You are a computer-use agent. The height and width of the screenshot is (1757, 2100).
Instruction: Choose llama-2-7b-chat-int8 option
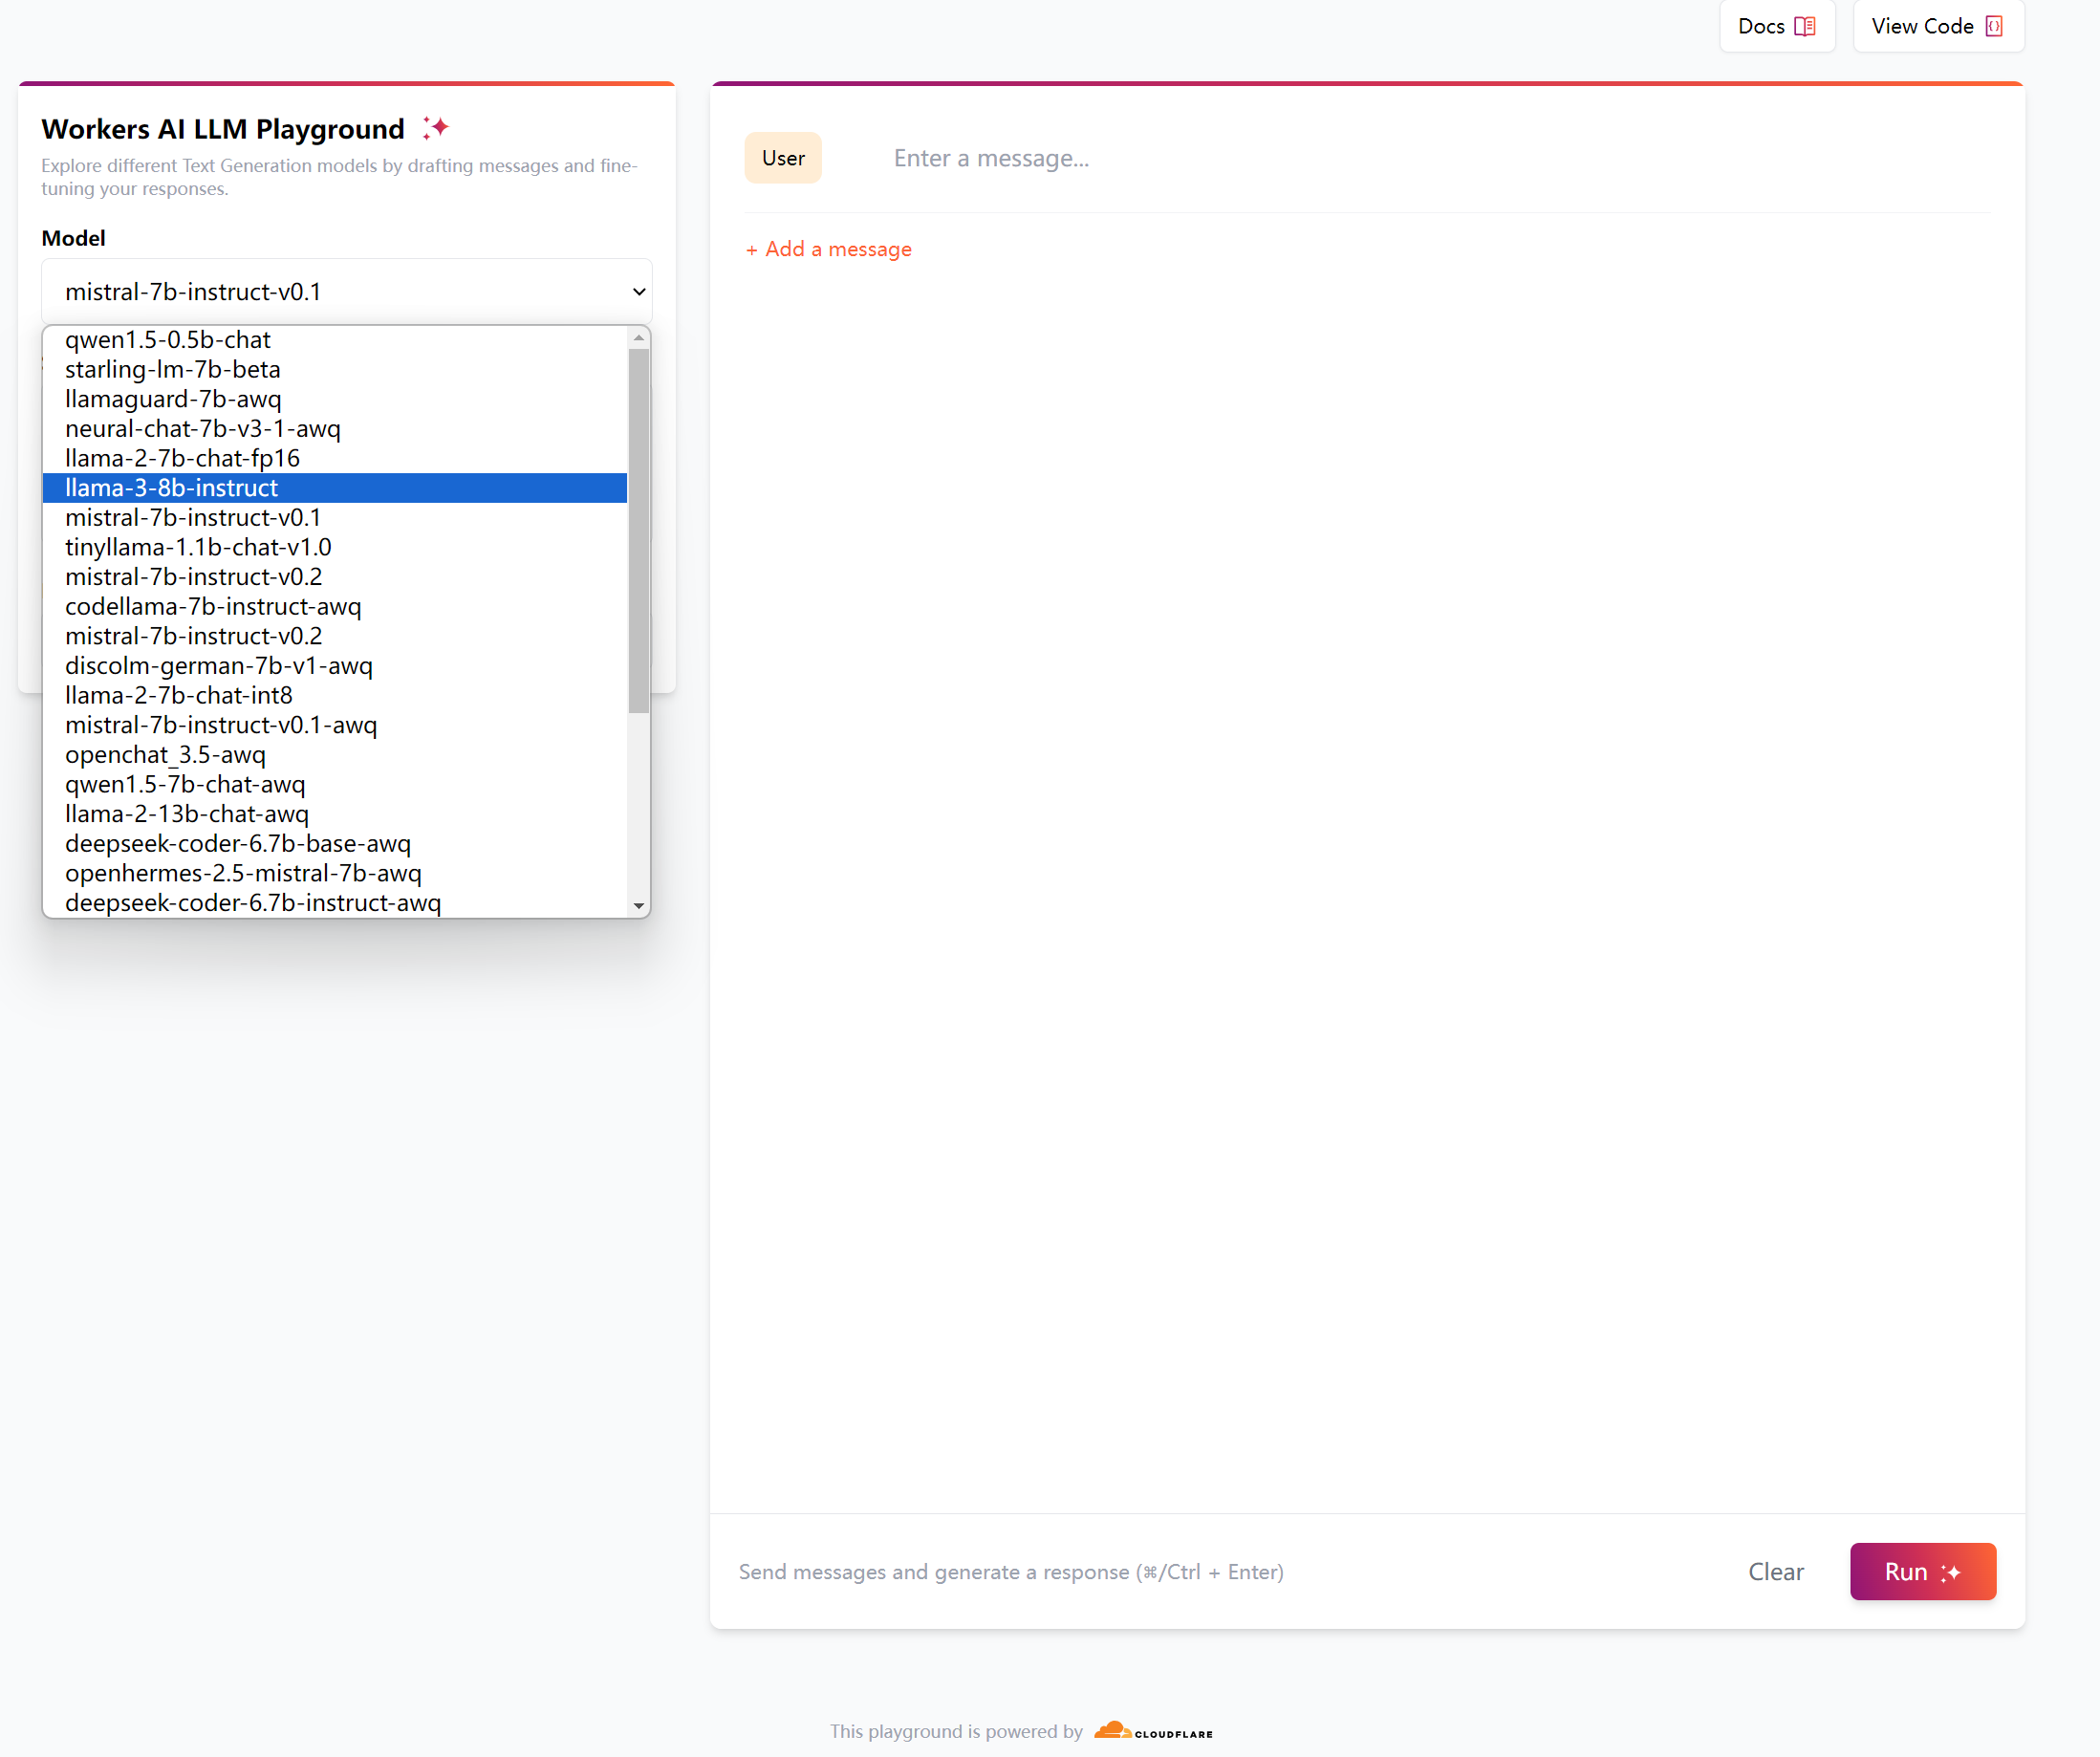(x=335, y=695)
